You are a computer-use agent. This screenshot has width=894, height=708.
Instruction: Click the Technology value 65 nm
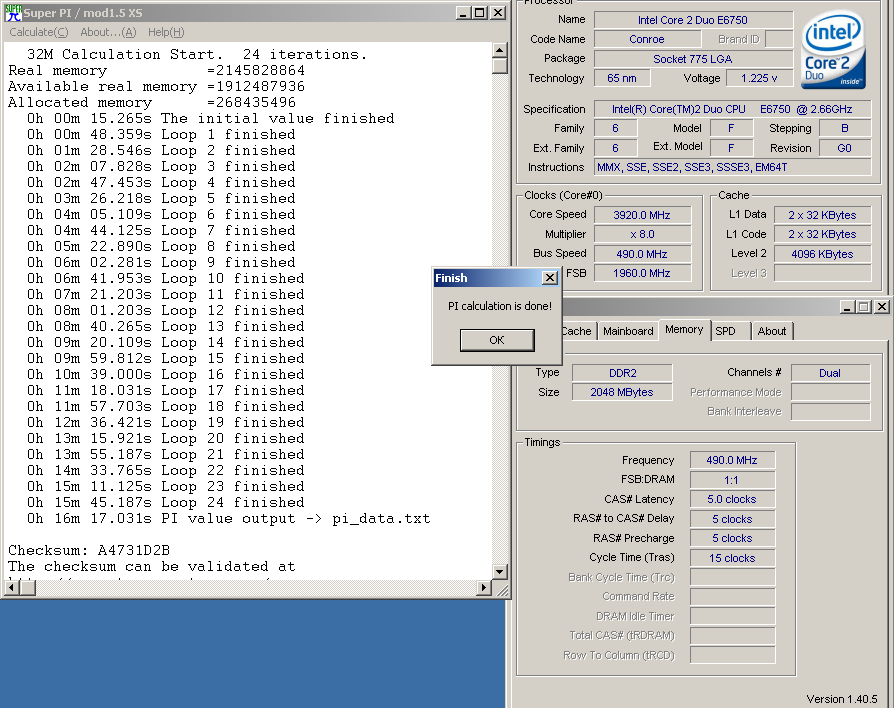[621, 78]
